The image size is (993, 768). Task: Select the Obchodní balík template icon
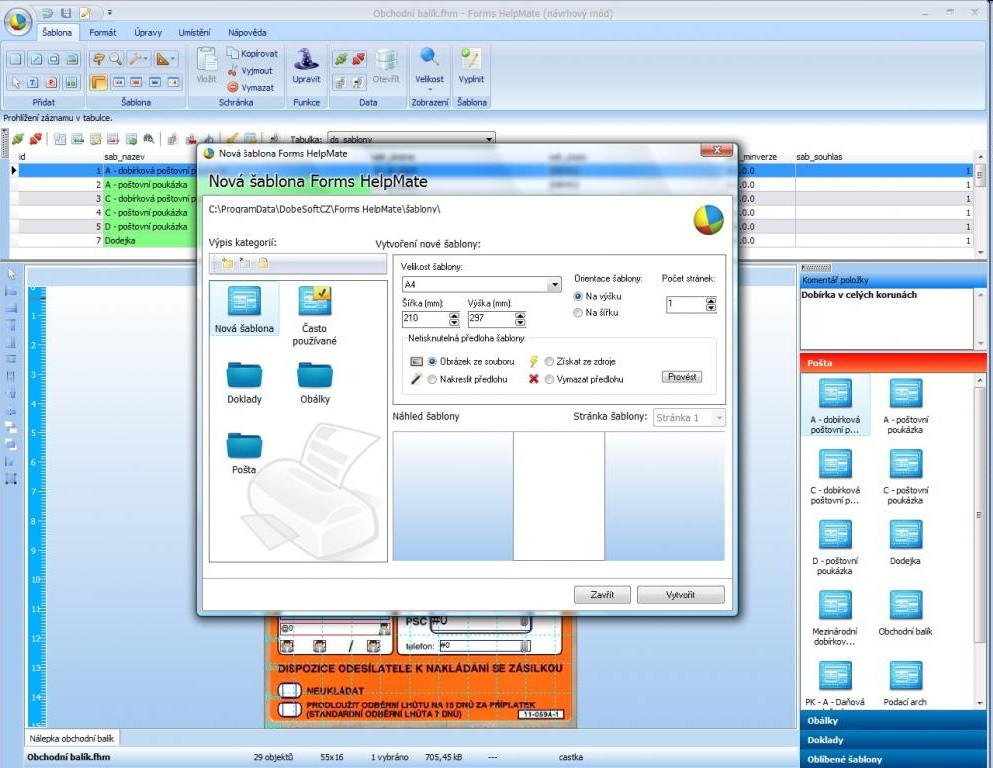[905, 605]
